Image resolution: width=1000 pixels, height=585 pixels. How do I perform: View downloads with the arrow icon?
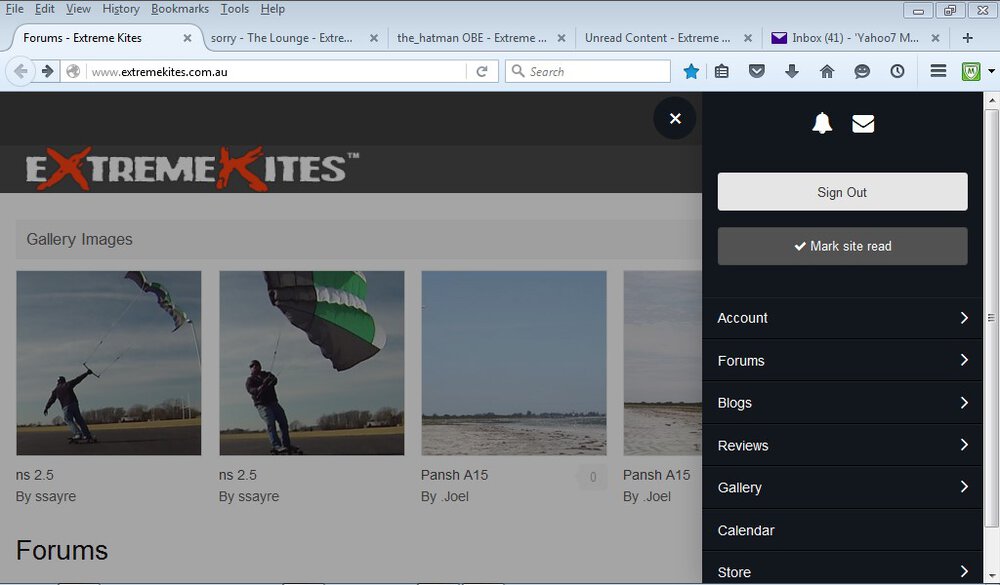click(x=792, y=71)
